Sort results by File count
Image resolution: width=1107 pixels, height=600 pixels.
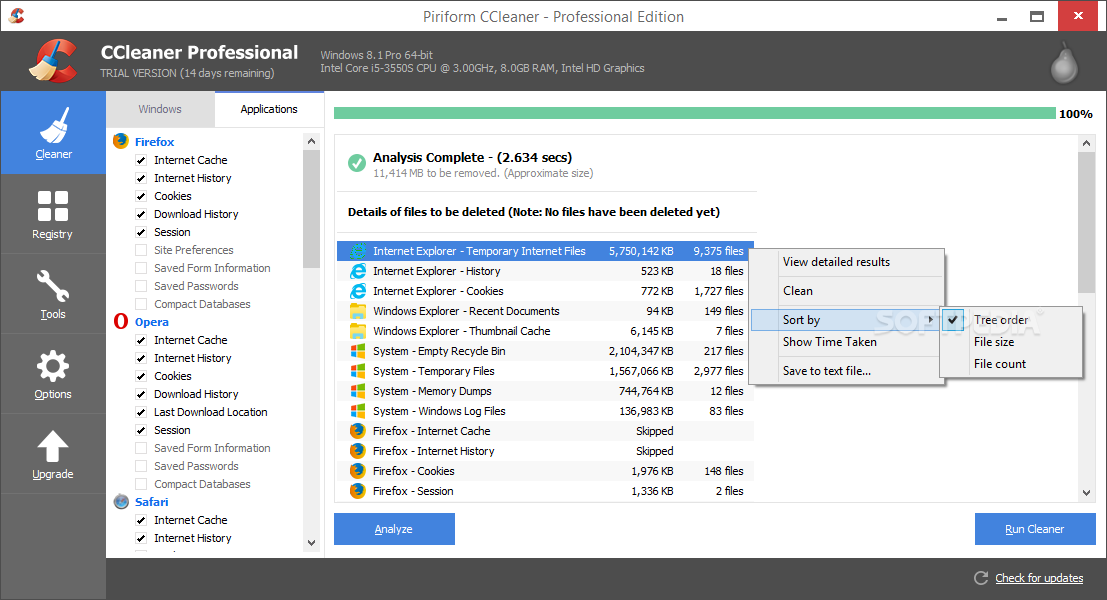coord(1000,364)
